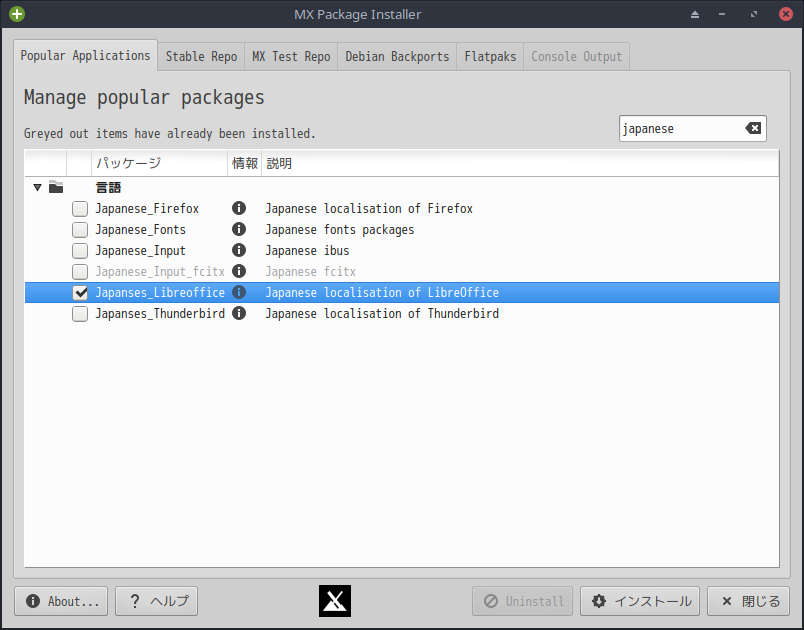Click the window shade (roll-up) arrow icon
The height and width of the screenshot is (630, 804).
pyautogui.click(x=695, y=14)
